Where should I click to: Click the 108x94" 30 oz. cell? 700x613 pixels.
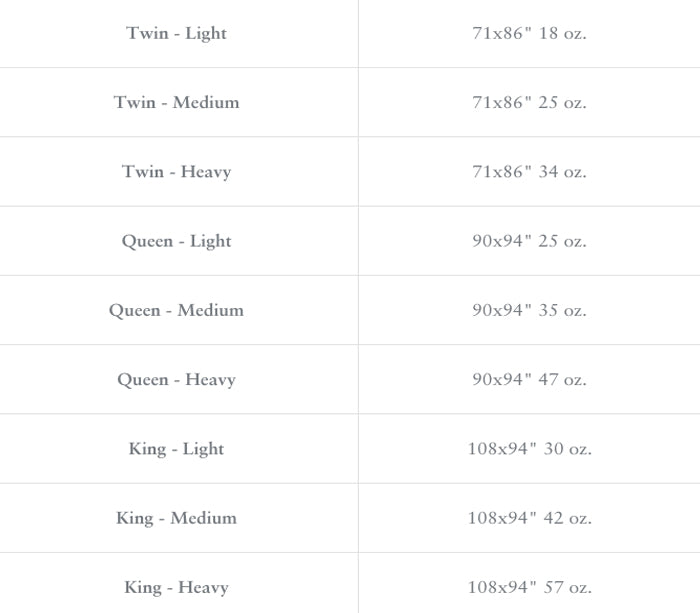click(x=529, y=449)
